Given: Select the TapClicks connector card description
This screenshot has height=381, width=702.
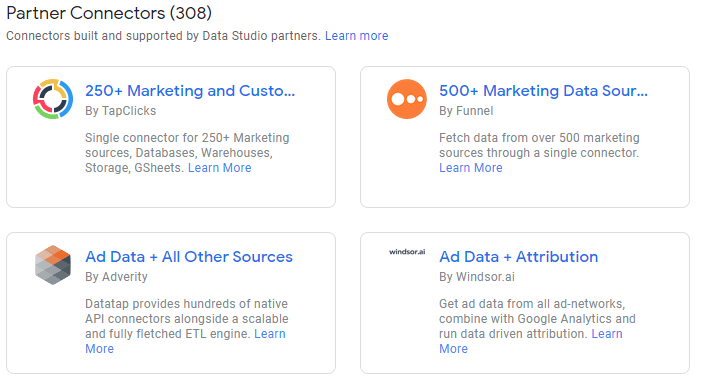Looking at the screenshot, I should click(x=187, y=153).
